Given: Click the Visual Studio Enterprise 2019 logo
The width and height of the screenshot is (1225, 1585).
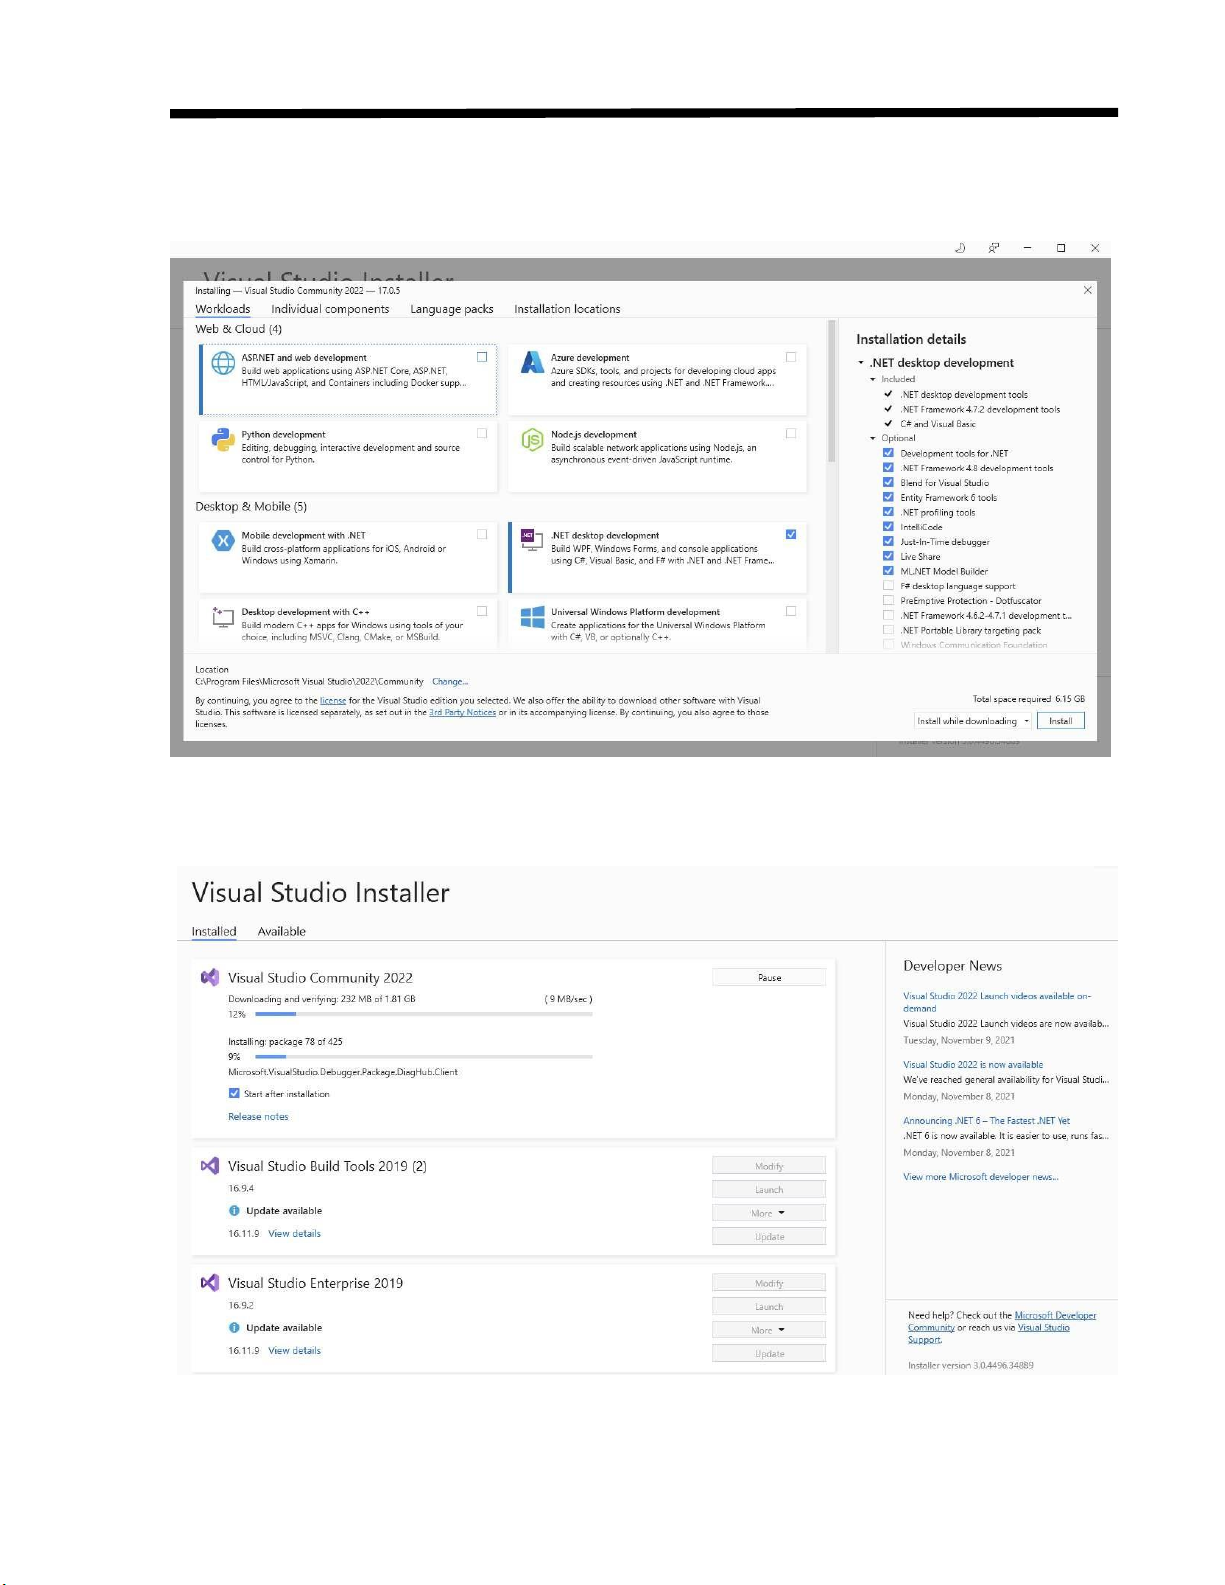Looking at the screenshot, I should coord(210,1283).
